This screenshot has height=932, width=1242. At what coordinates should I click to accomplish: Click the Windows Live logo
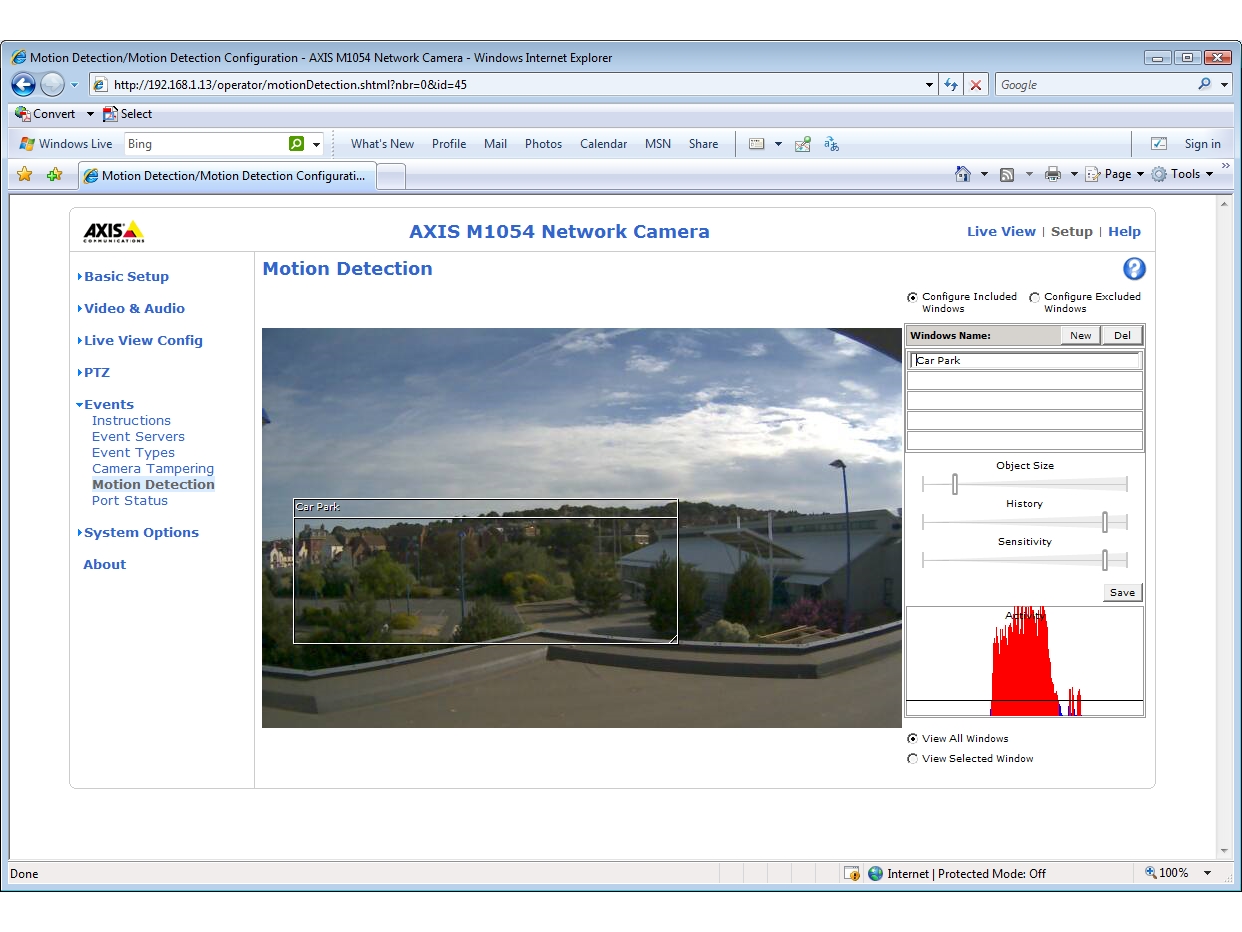coord(27,144)
